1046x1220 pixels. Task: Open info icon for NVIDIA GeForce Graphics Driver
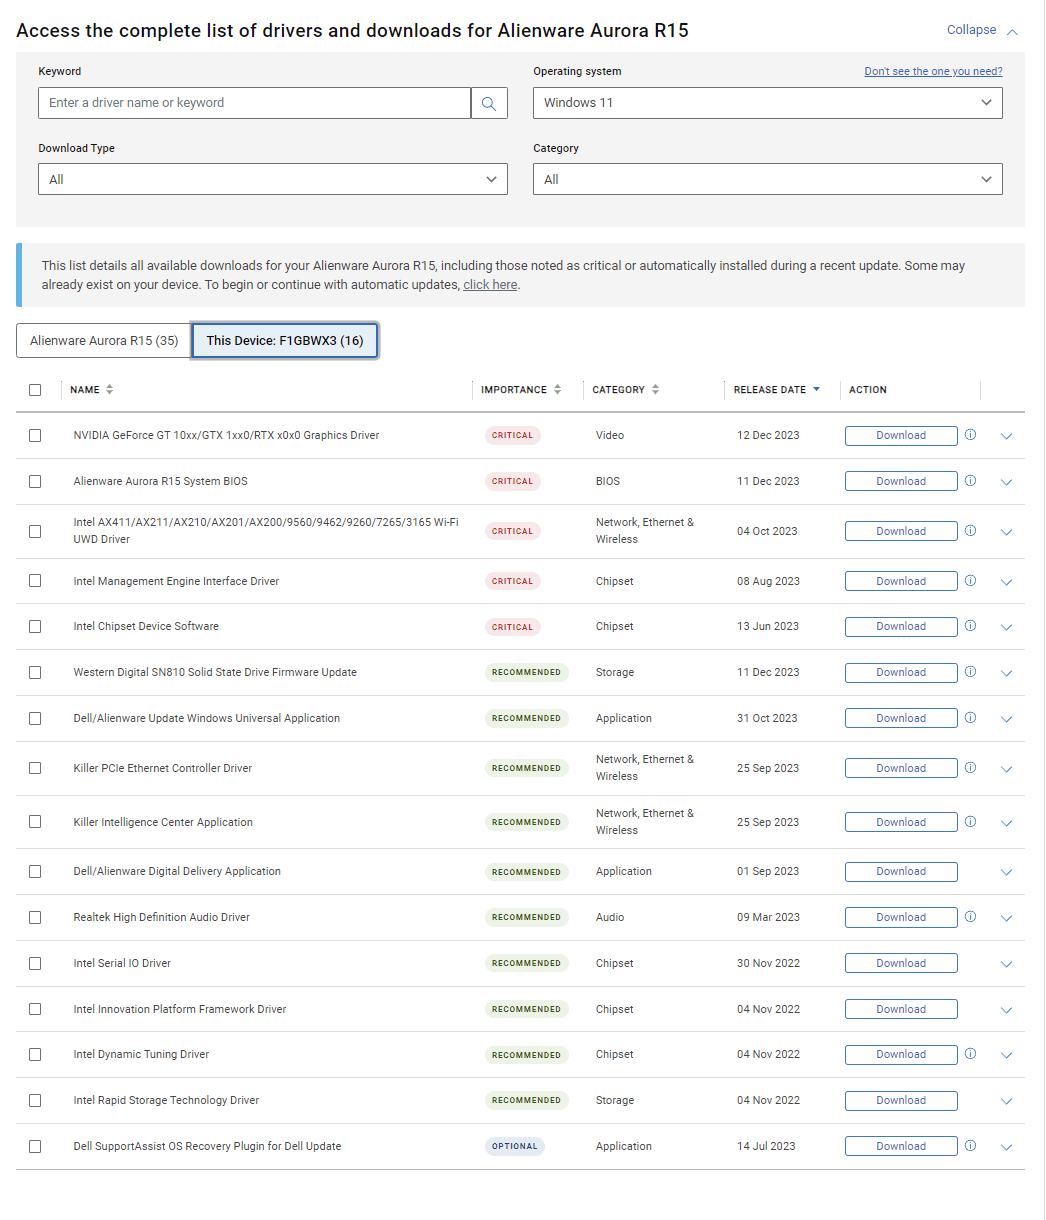[970, 435]
